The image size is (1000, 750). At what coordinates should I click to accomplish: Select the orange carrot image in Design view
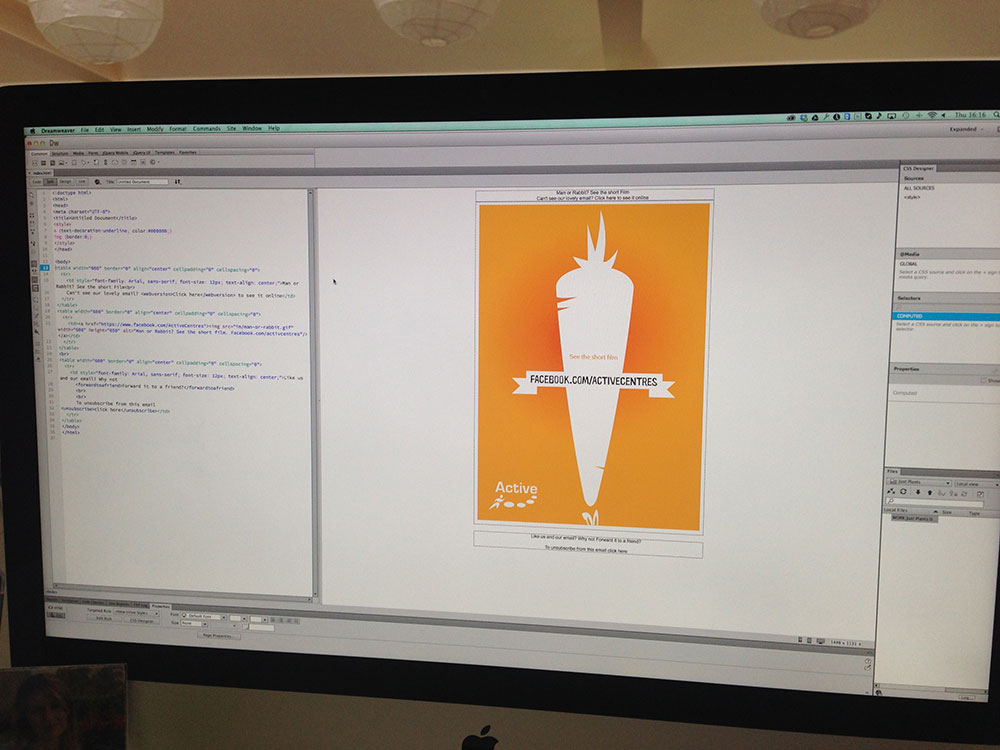[x=593, y=367]
